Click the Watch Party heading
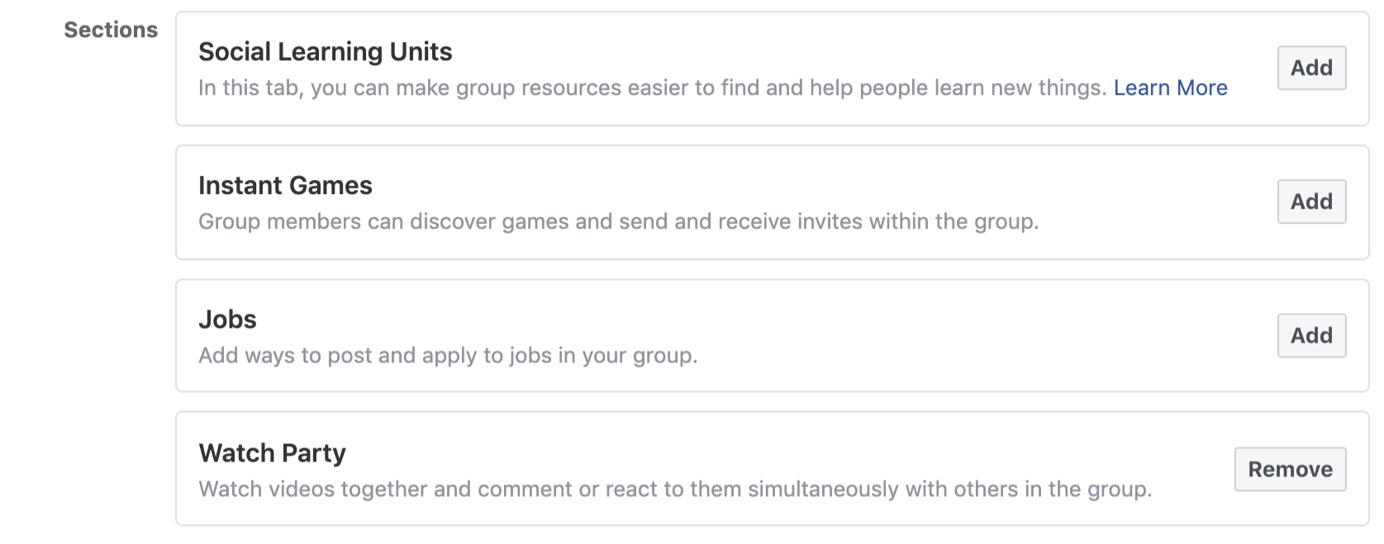This screenshot has height=544, width=1384. pos(272,454)
